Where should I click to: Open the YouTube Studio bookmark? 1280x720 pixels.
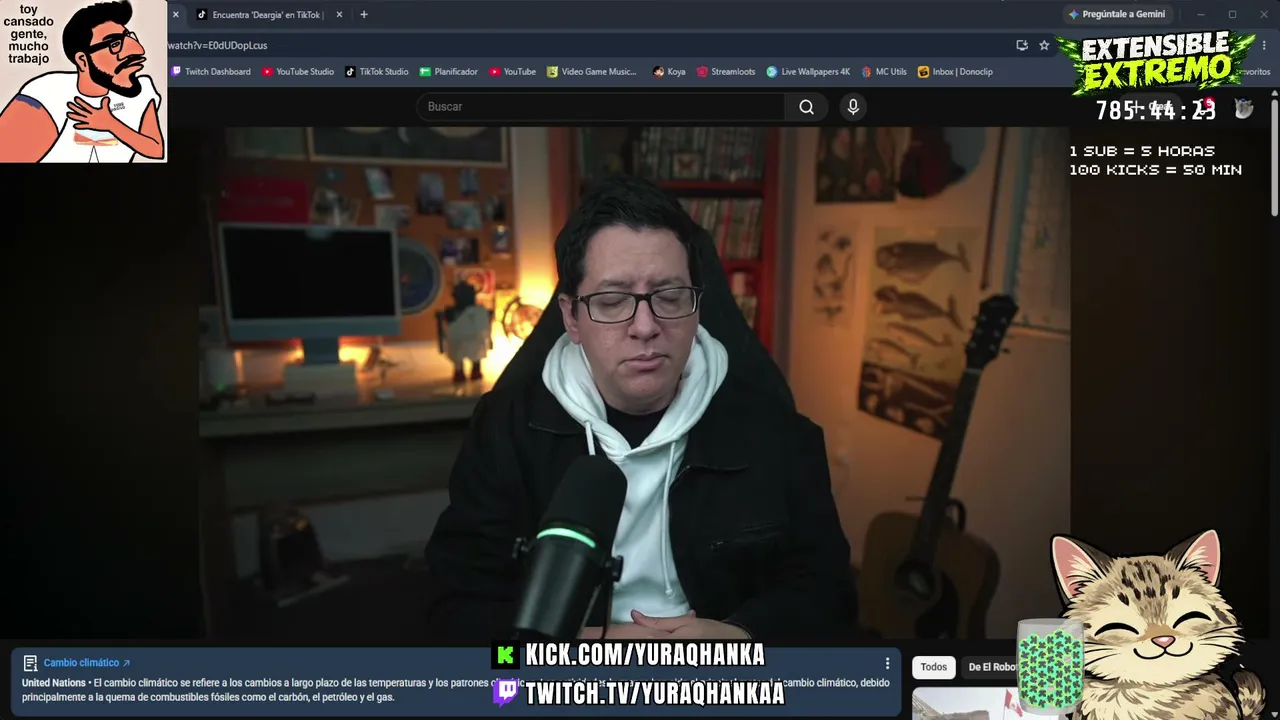pos(298,72)
